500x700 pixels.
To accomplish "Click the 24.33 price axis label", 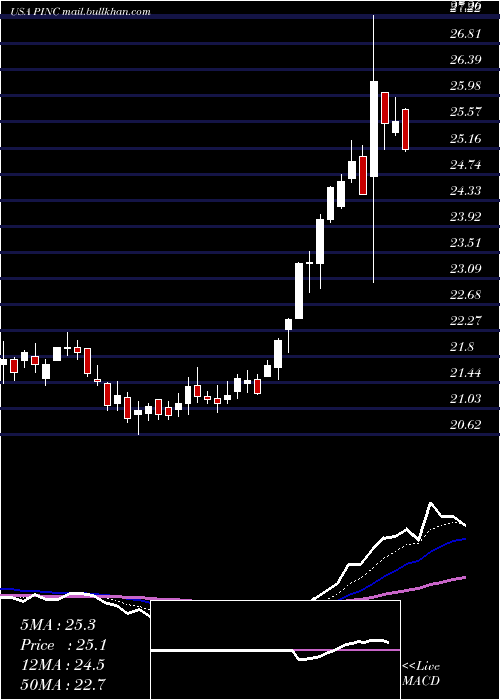I will tap(466, 191).
